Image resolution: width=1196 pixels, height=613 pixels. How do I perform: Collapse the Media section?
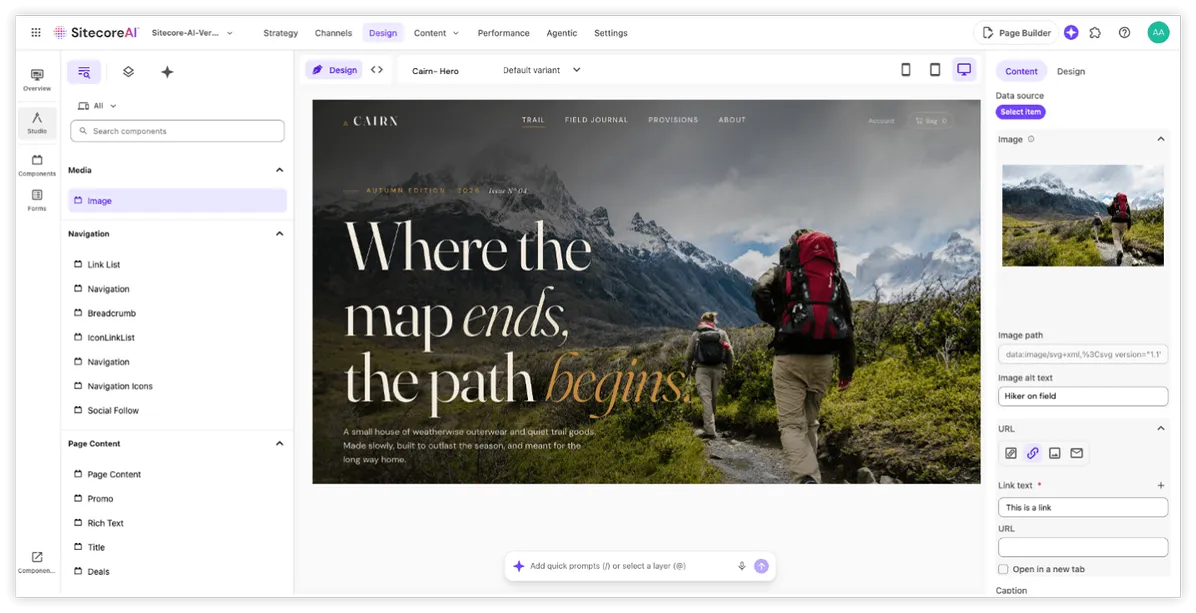click(x=279, y=170)
